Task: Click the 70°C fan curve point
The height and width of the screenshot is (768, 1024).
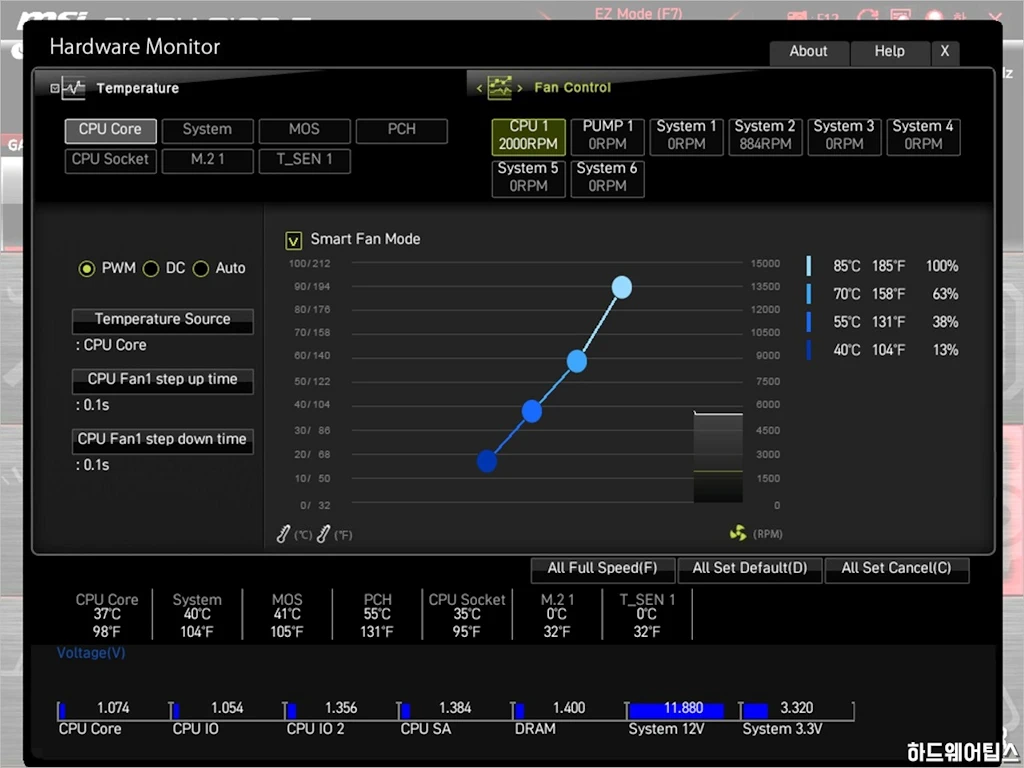Action: (x=577, y=360)
